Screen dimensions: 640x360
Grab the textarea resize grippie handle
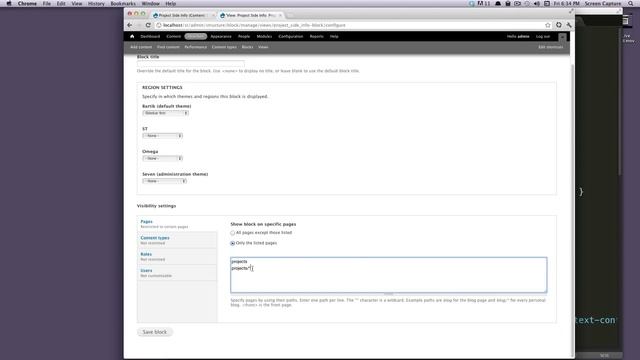pos(389,294)
